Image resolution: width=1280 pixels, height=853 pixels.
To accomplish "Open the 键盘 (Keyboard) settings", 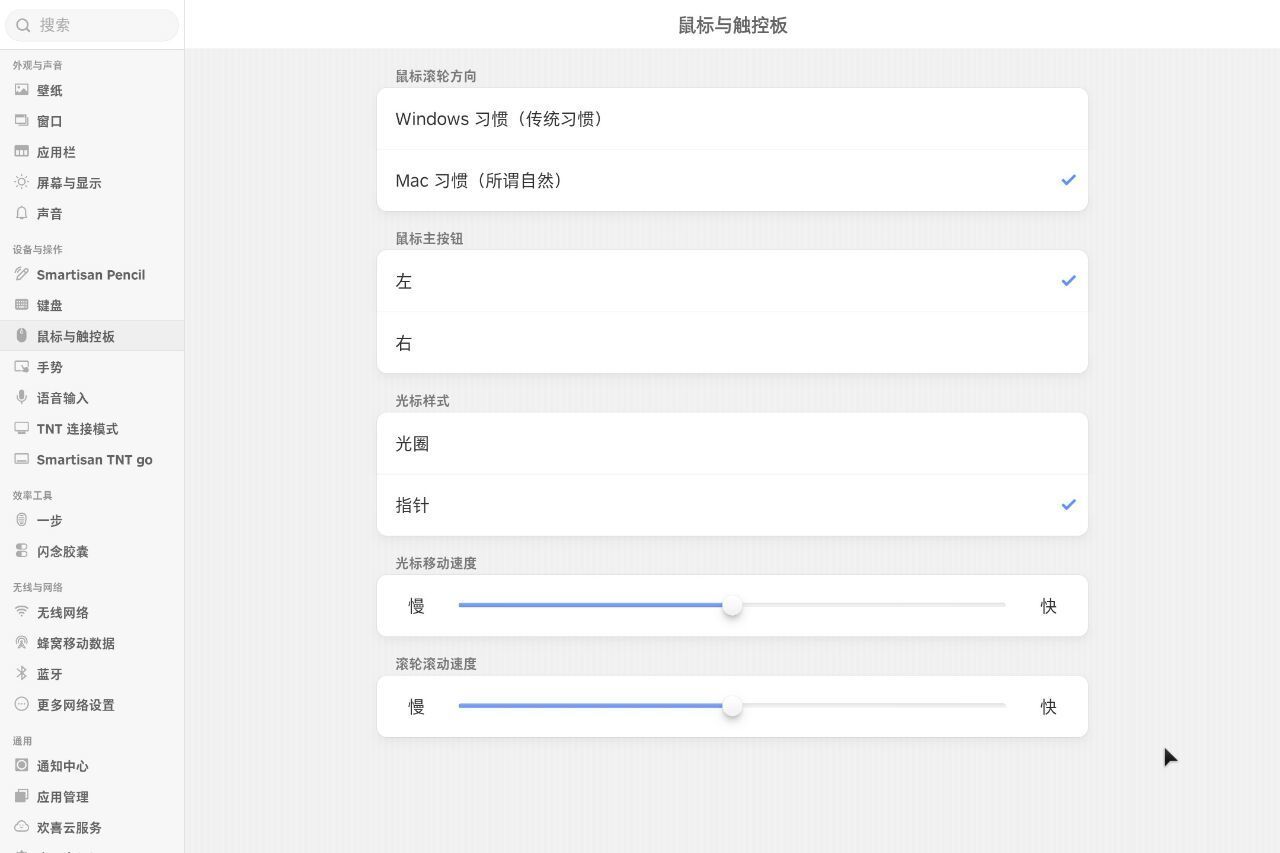I will point(48,305).
